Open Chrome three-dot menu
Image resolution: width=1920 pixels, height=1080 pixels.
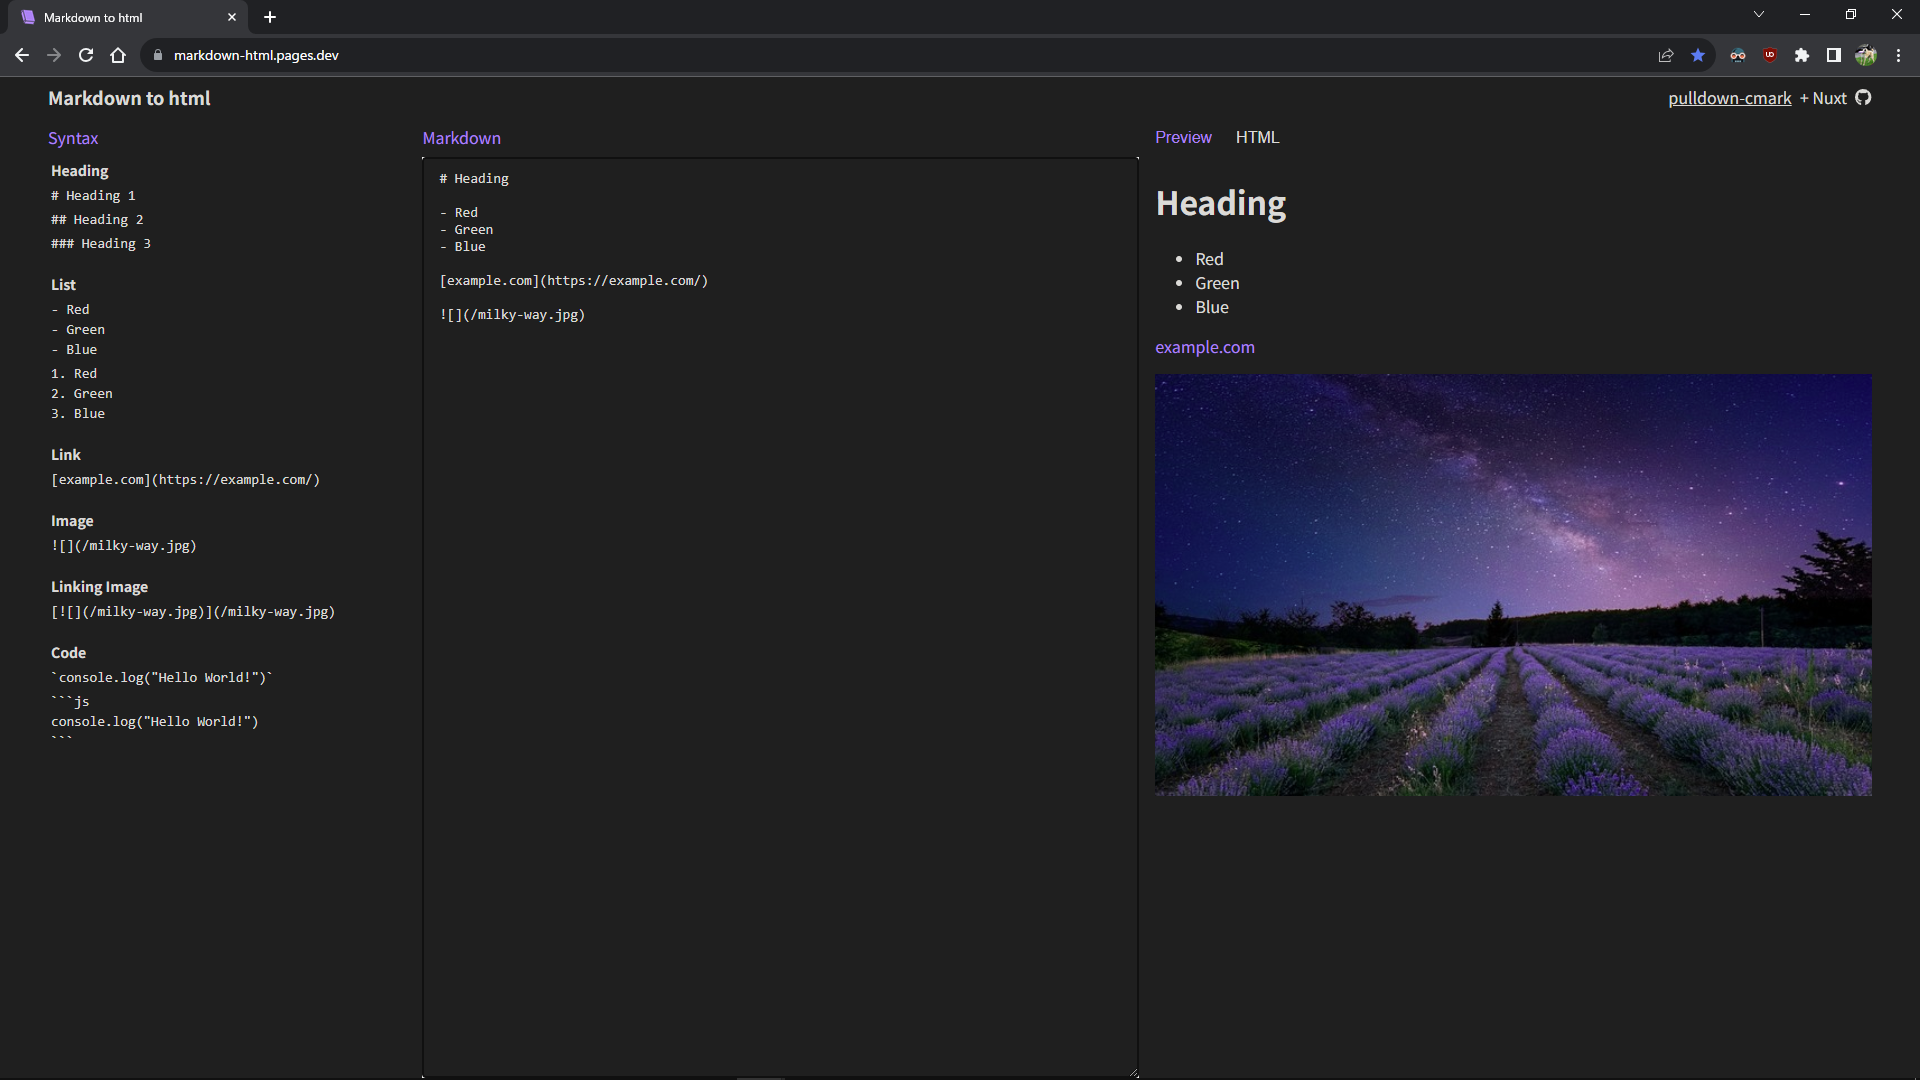pyautogui.click(x=1898, y=56)
